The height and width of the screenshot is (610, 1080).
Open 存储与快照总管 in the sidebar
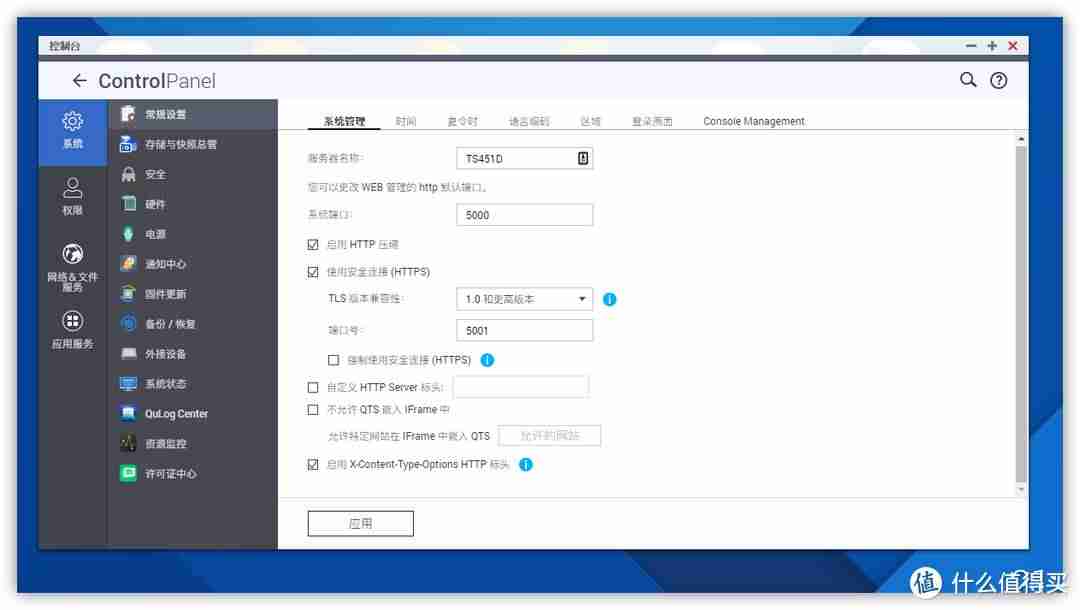193,144
